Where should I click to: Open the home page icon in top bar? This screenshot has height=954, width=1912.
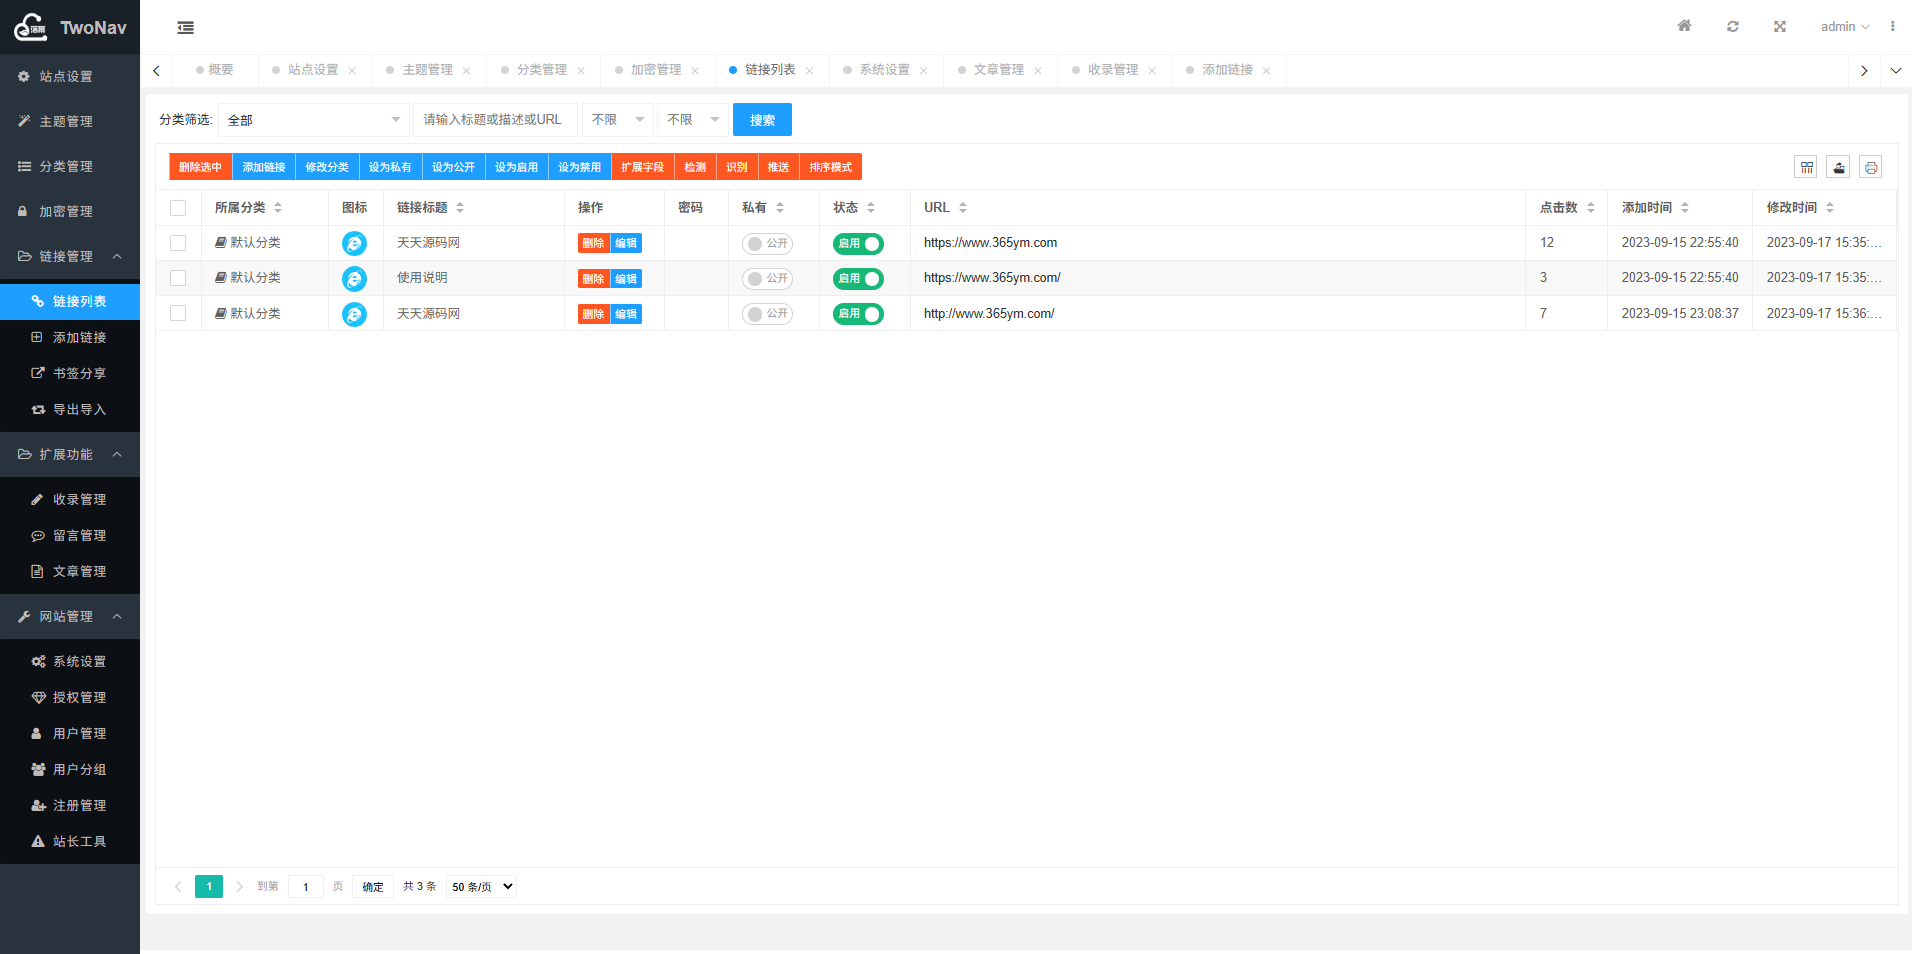tap(1684, 26)
